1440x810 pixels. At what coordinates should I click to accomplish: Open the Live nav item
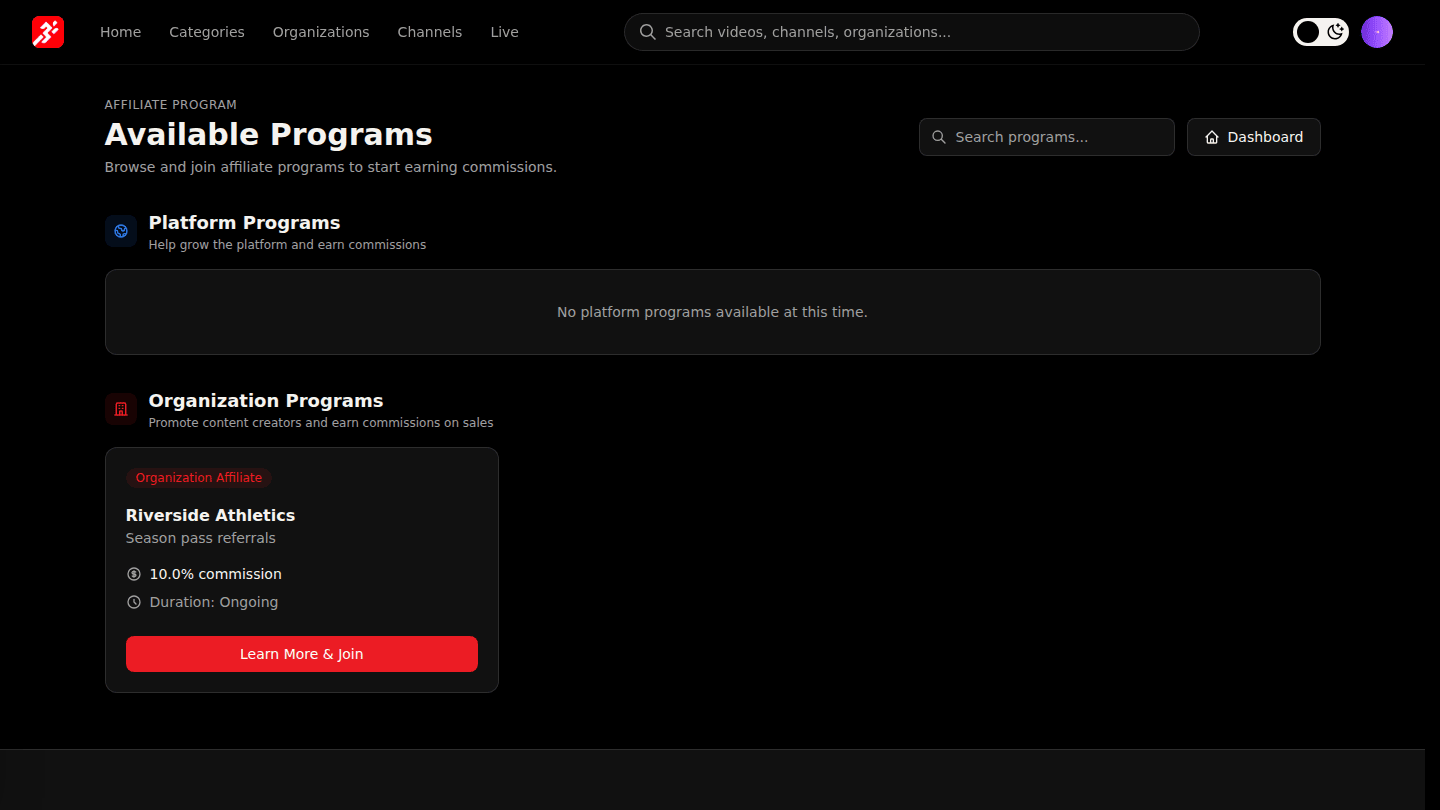pos(504,32)
